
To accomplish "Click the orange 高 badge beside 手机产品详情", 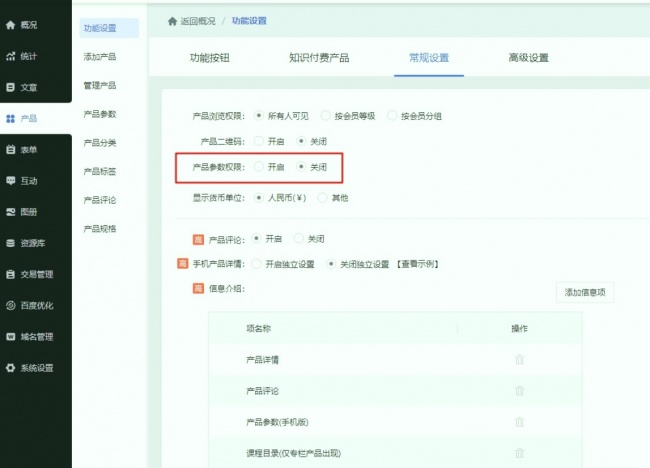I will [182, 264].
